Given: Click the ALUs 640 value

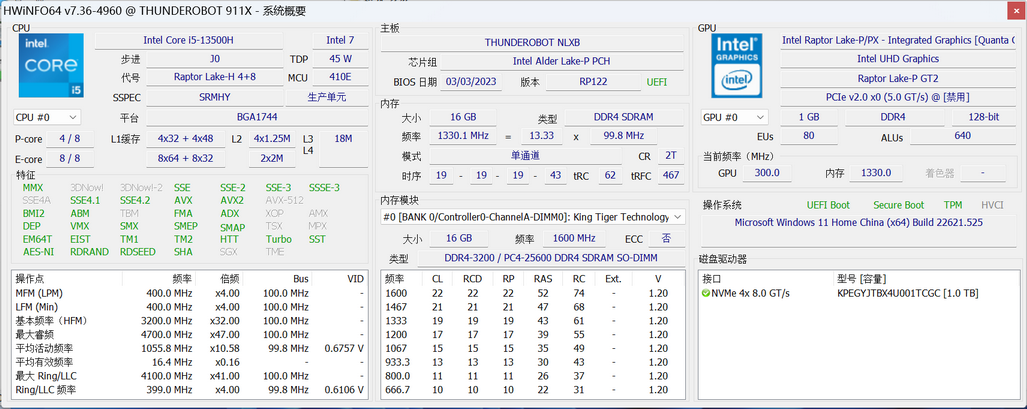Looking at the screenshot, I should (963, 136).
